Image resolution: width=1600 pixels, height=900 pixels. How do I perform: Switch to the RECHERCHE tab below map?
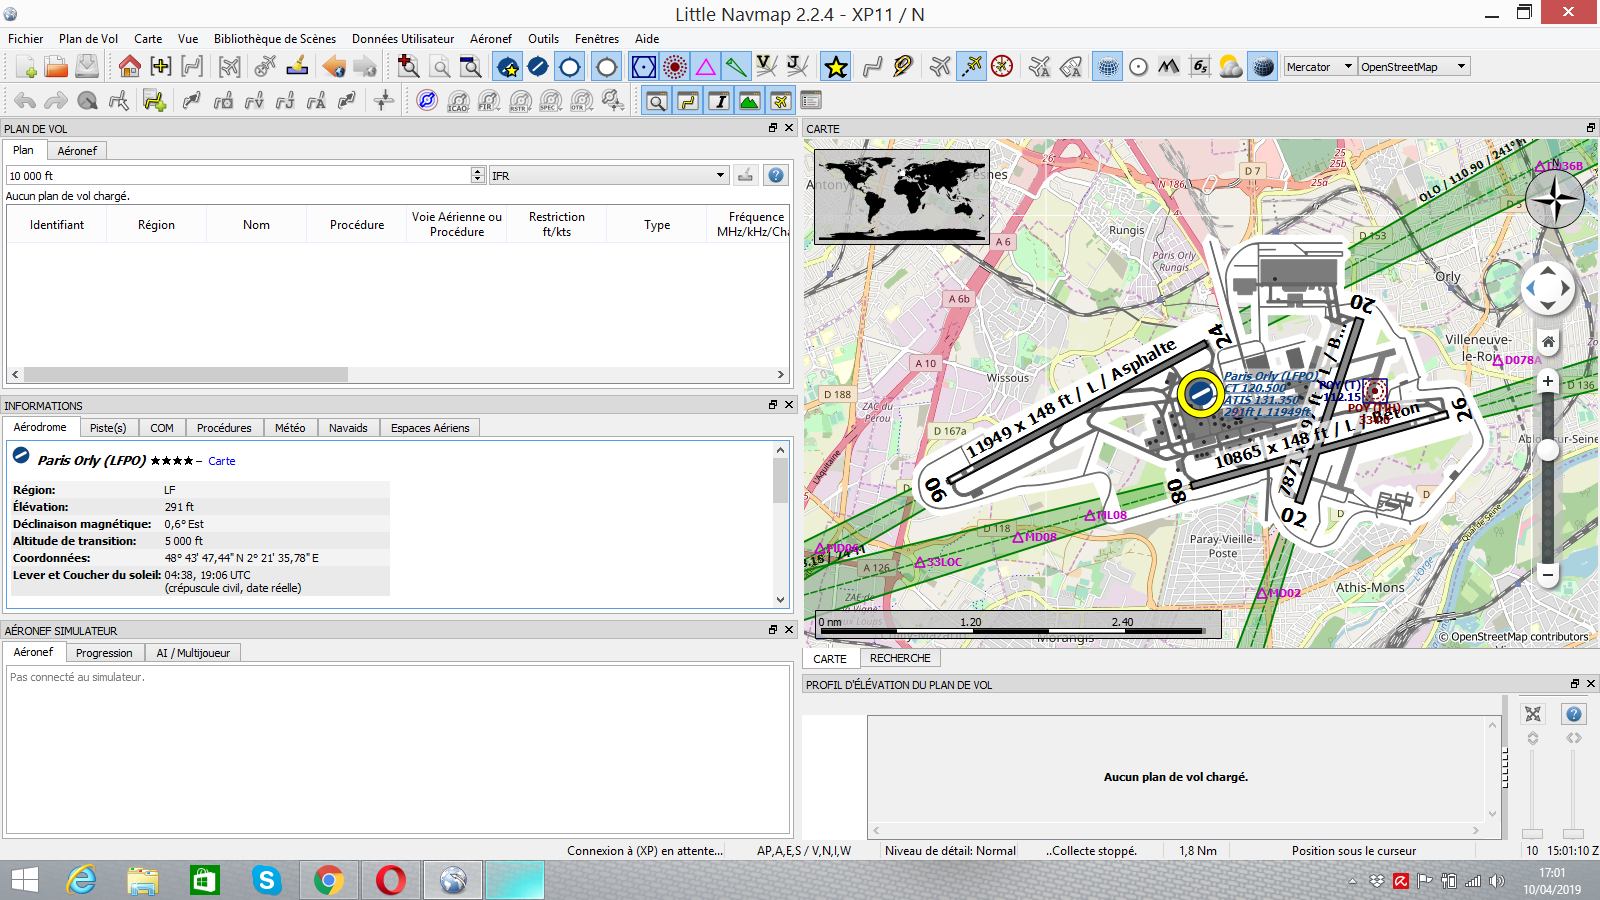(x=899, y=658)
